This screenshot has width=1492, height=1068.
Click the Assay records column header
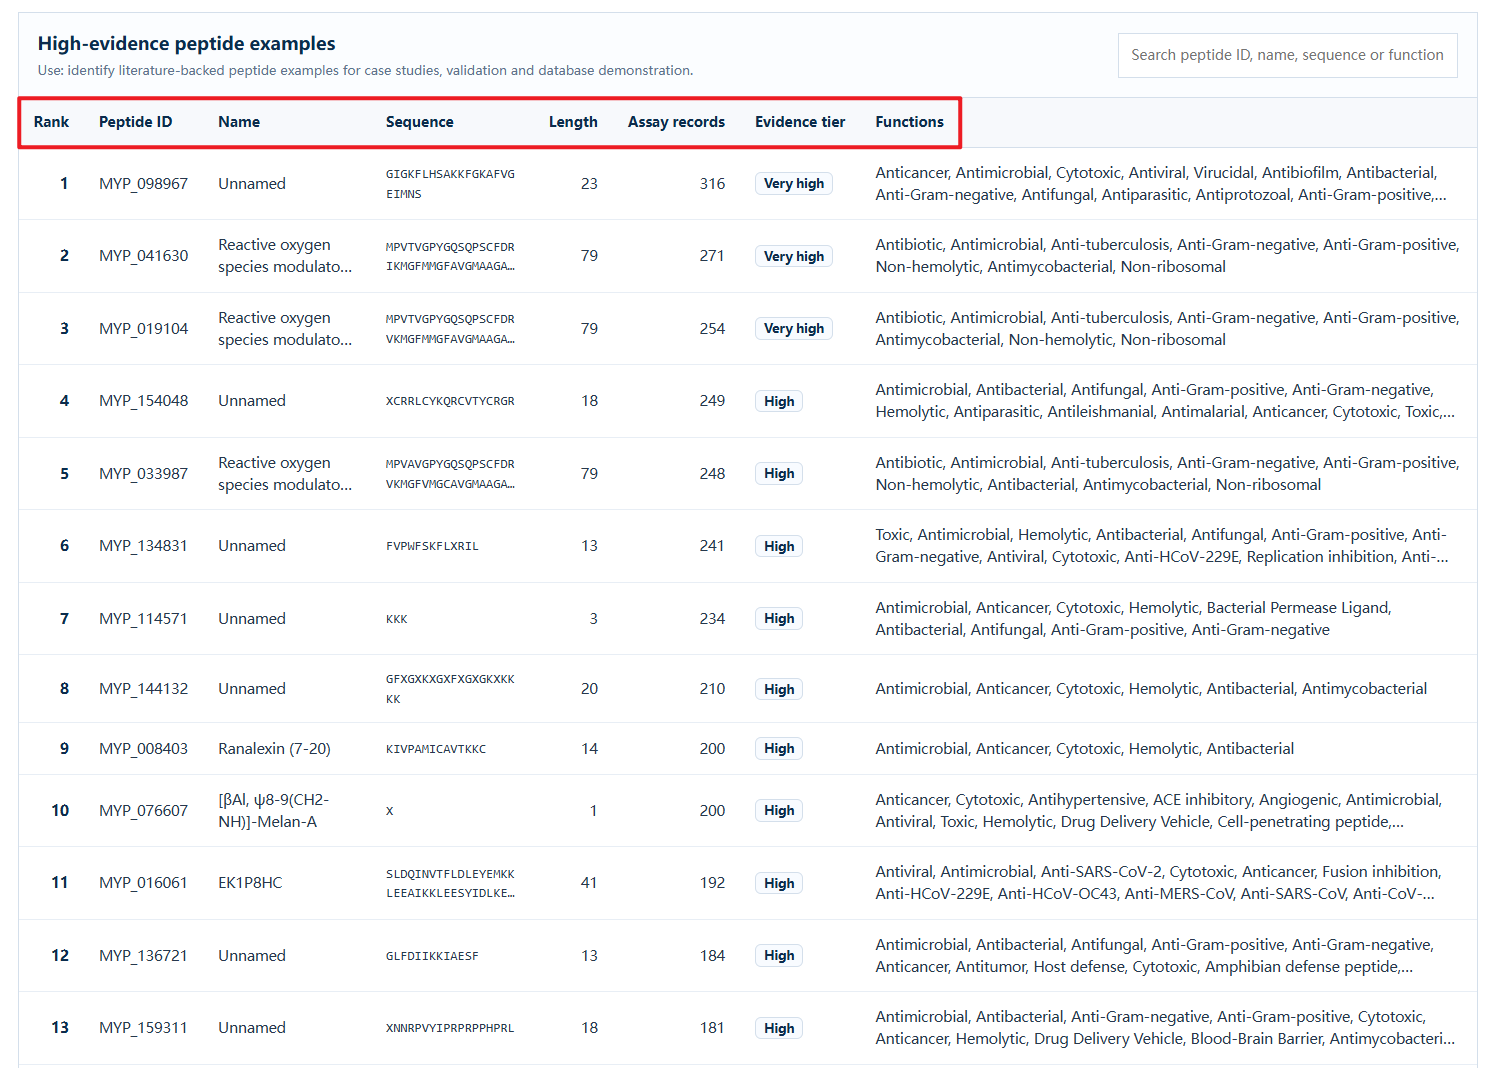pyautogui.click(x=676, y=122)
